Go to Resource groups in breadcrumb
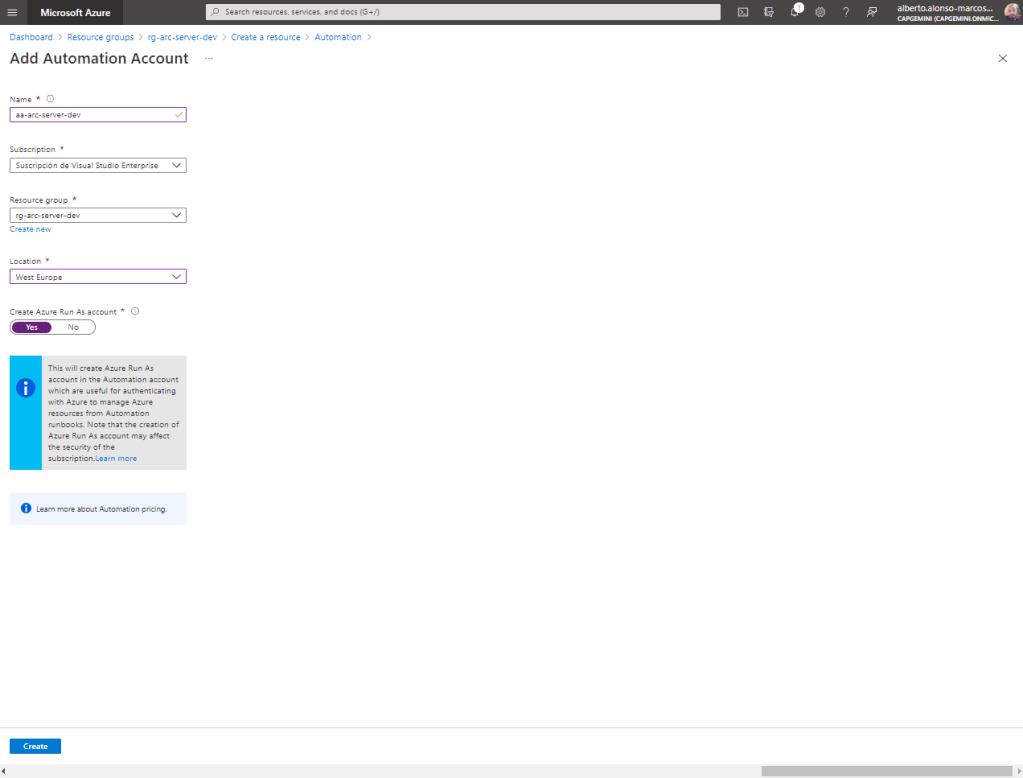Viewport: 1023px width, 778px height. [100, 37]
